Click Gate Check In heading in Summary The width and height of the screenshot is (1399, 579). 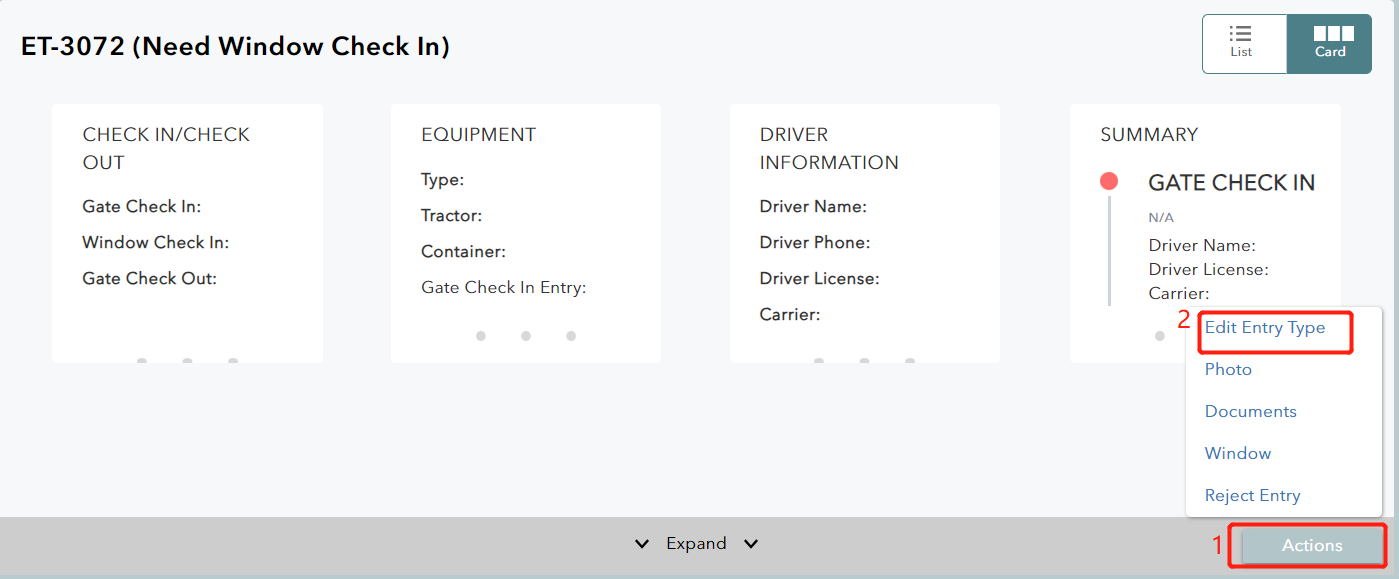click(1231, 183)
